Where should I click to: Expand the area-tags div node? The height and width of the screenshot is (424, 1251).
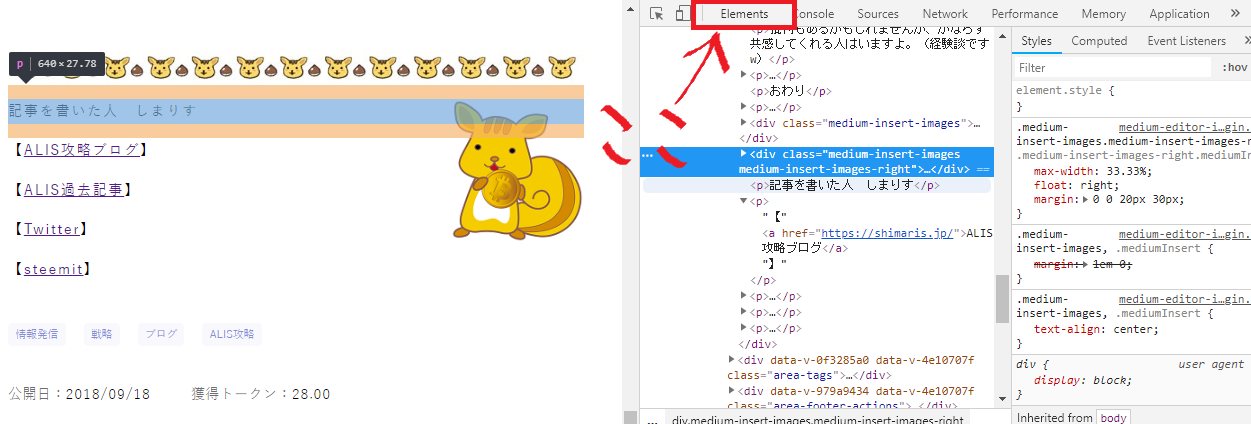pos(731,359)
